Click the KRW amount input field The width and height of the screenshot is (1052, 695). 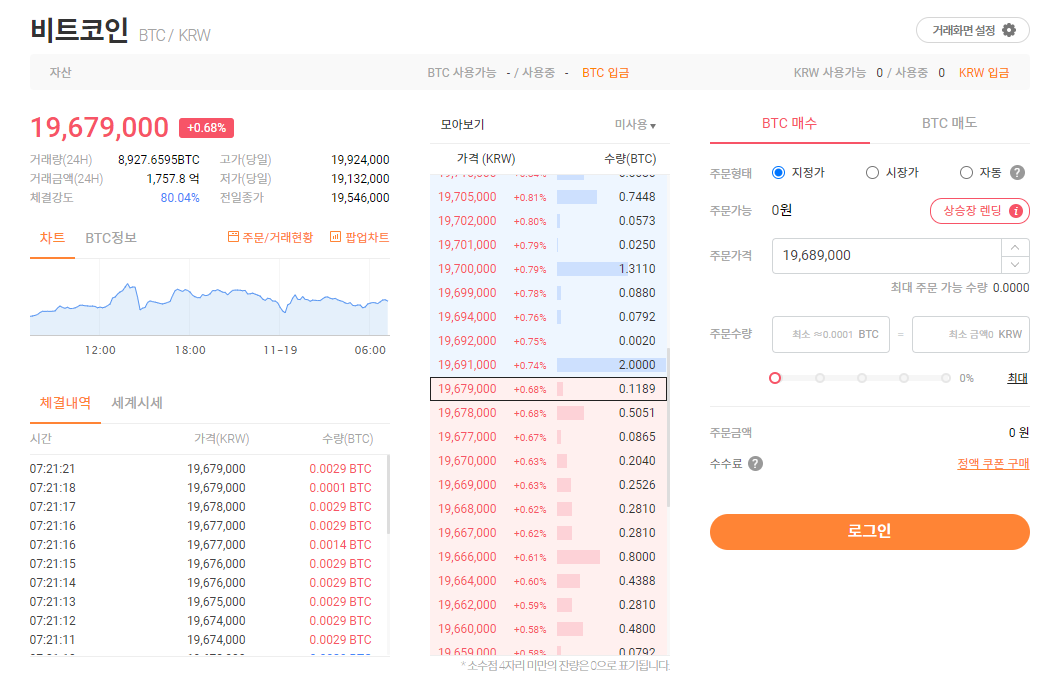pyautogui.click(x=971, y=334)
